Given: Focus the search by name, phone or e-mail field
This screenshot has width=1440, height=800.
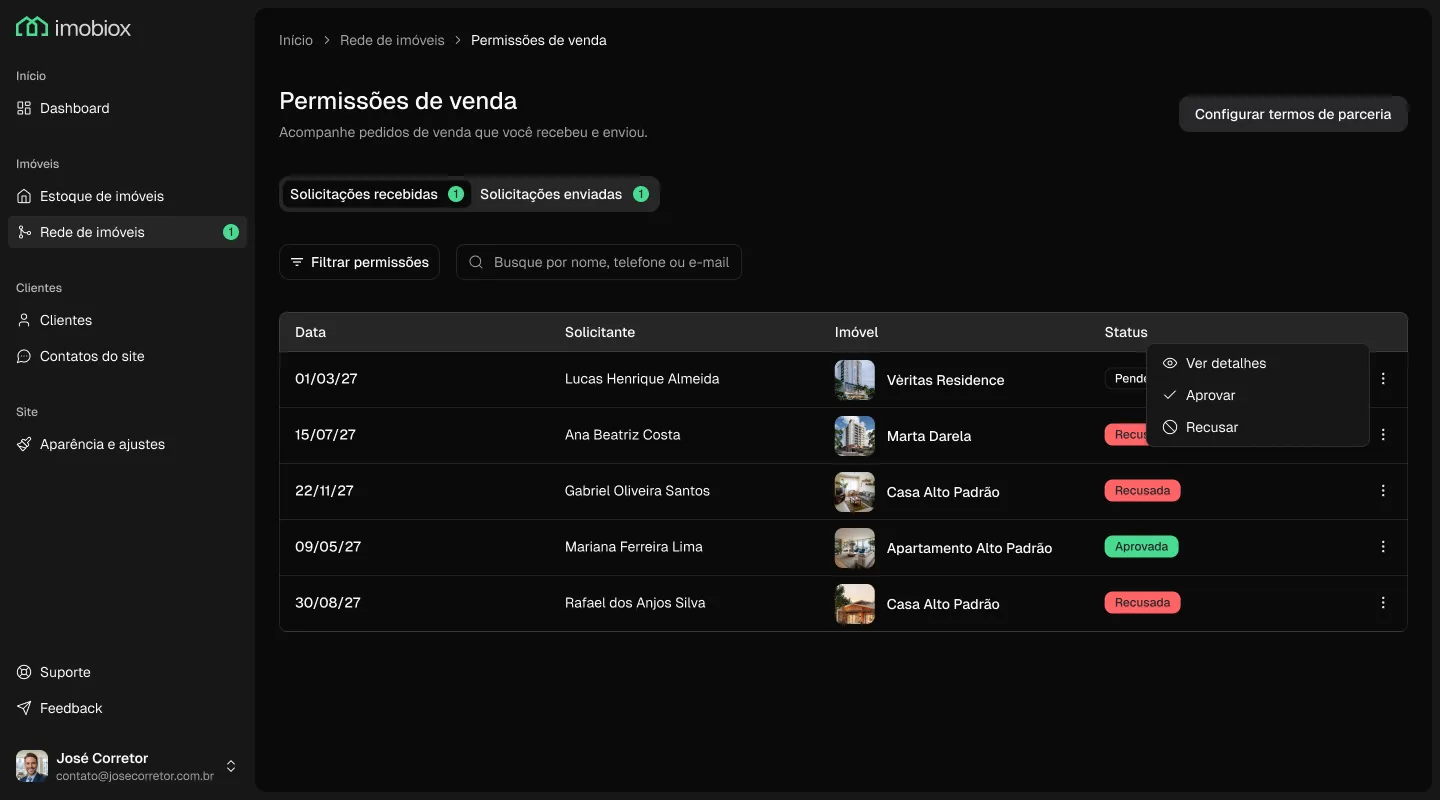Looking at the screenshot, I should (x=599, y=262).
